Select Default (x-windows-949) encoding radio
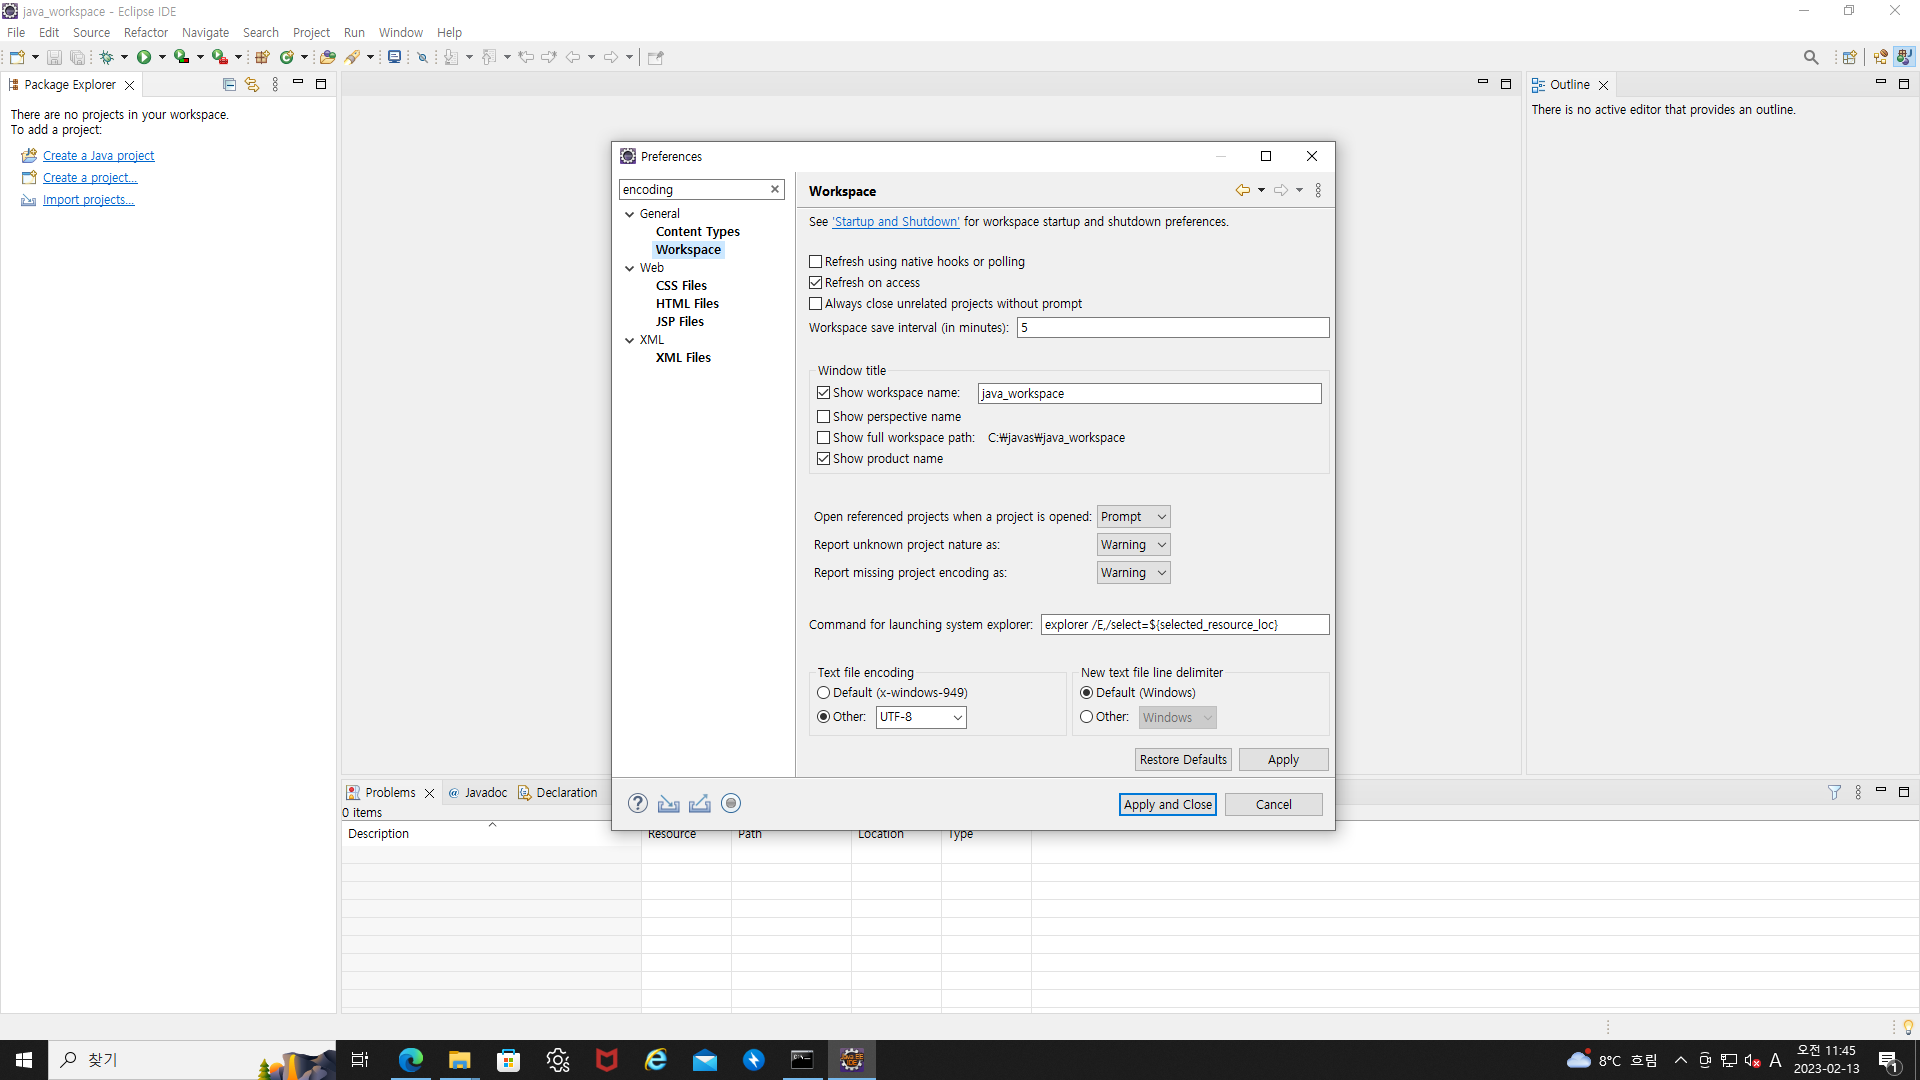 click(x=824, y=693)
